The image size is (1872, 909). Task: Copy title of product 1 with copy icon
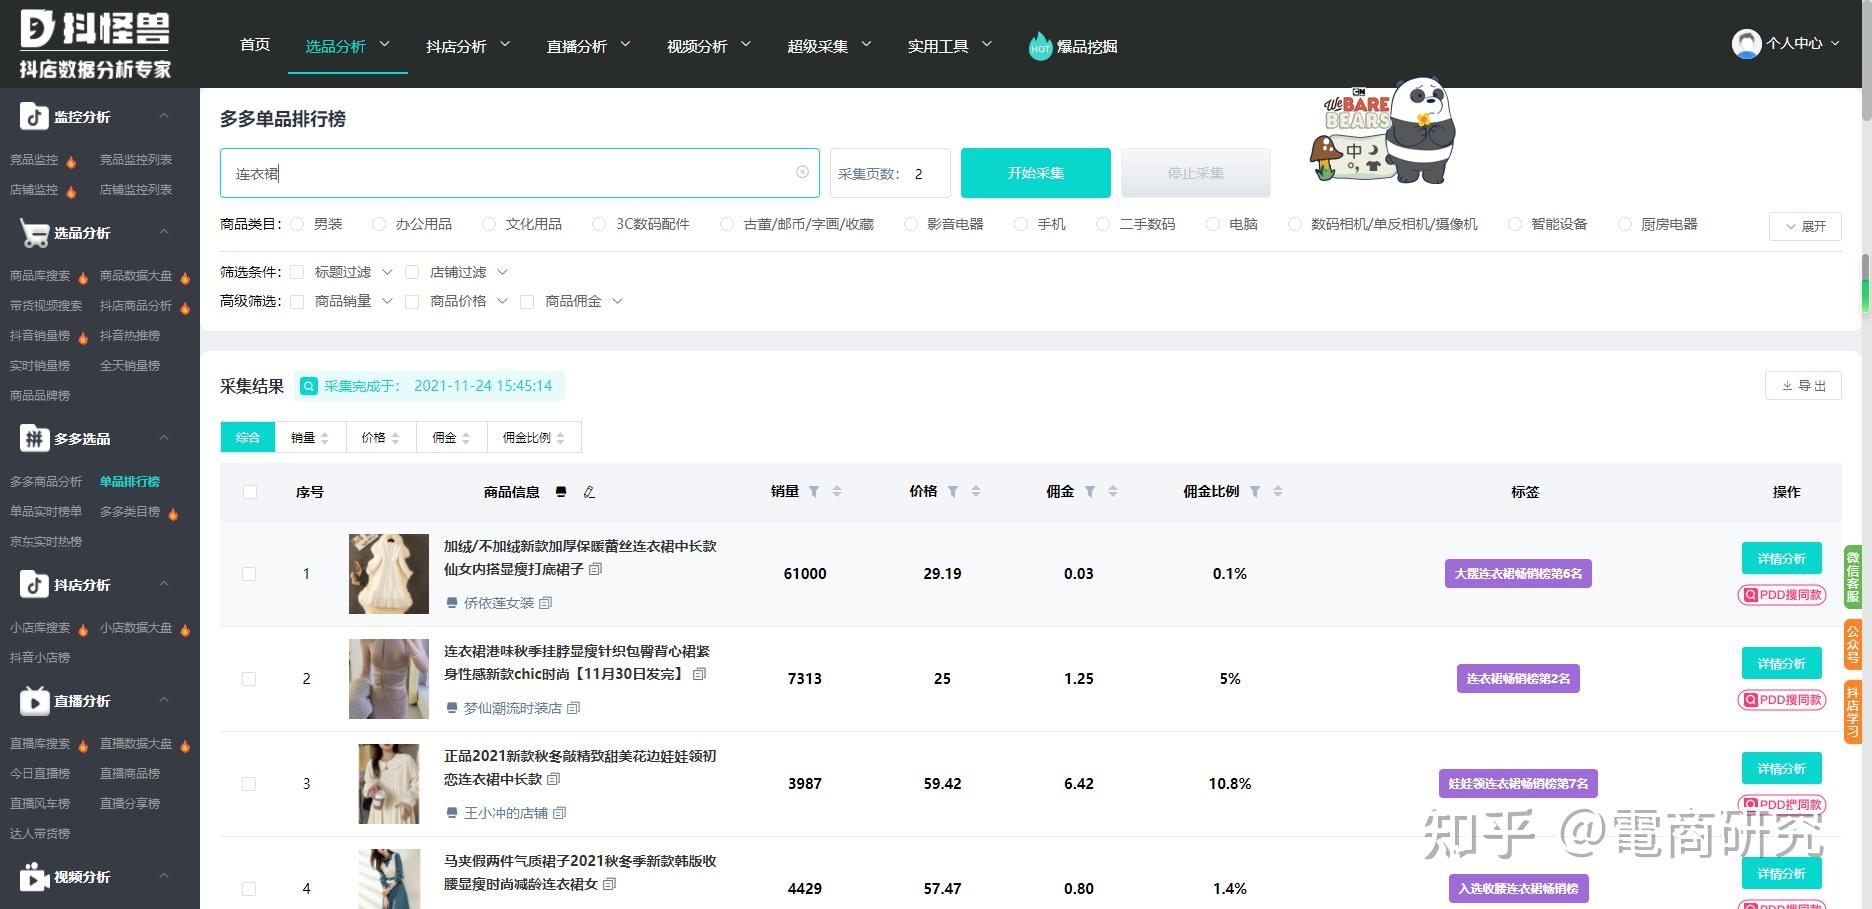(x=596, y=569)
